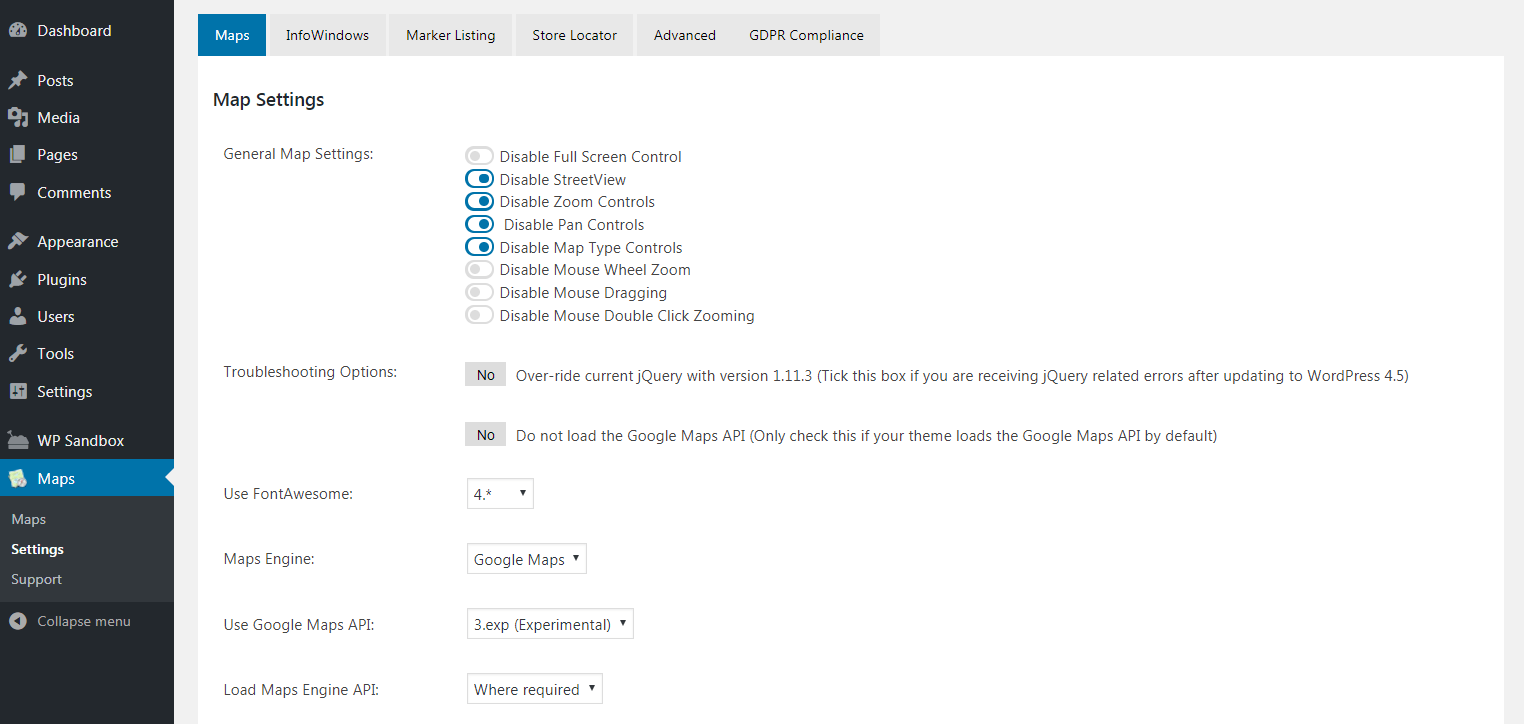Click the Users person icon

pyautogui.click(x=18, y=316)
